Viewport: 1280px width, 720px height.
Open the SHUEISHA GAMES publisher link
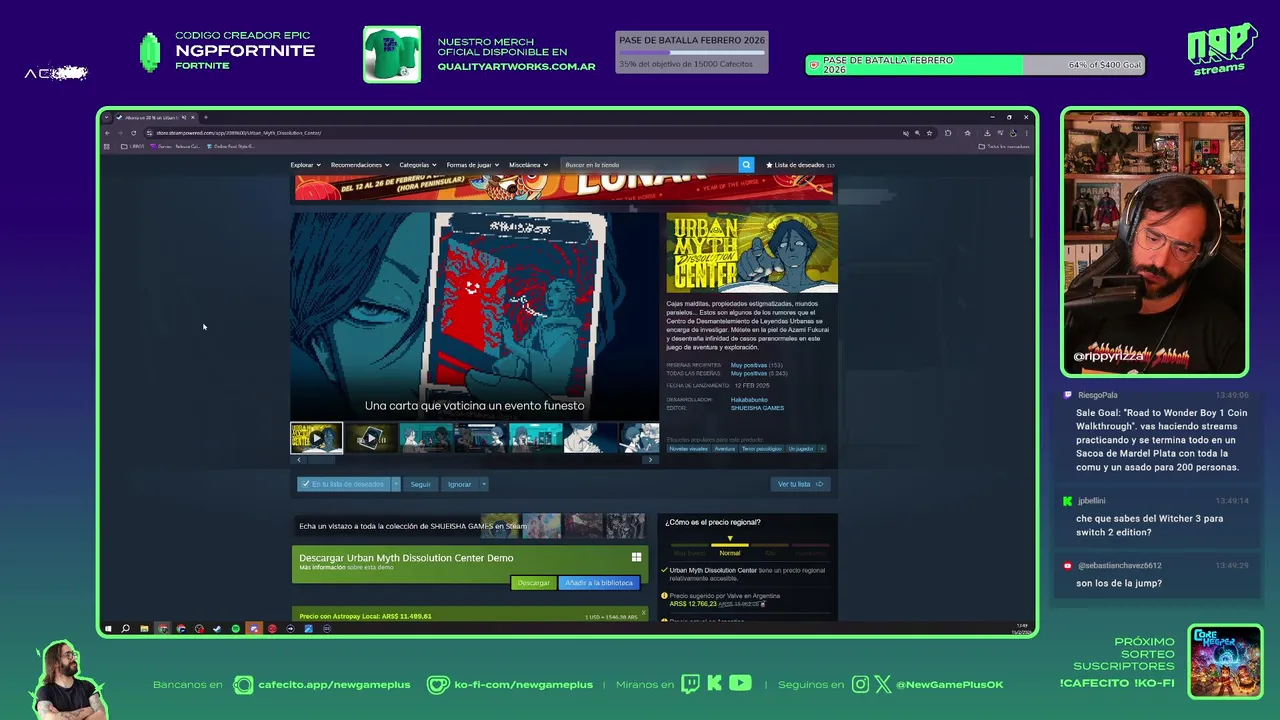(x=757, y=408)
